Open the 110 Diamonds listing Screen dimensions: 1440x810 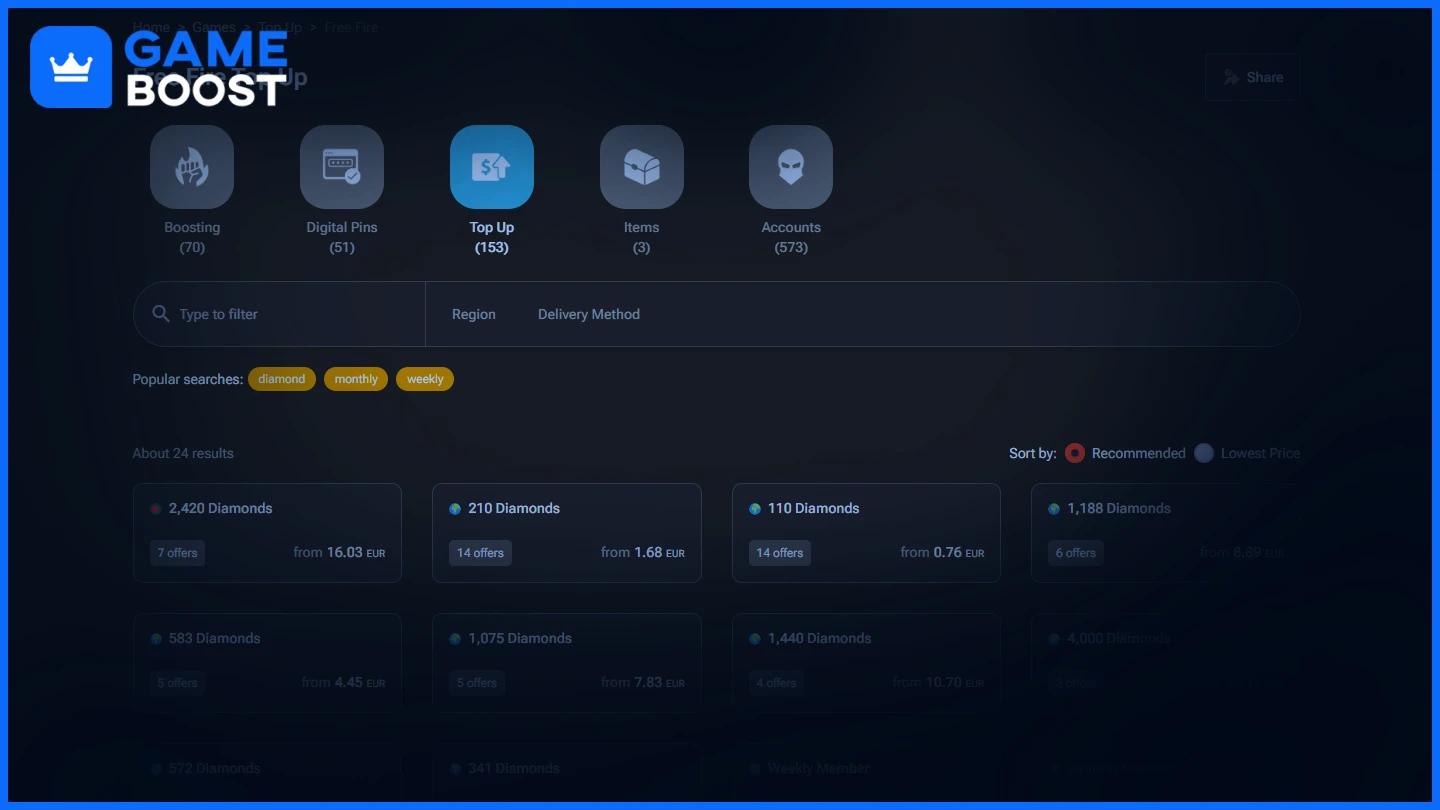pos(866,533)
